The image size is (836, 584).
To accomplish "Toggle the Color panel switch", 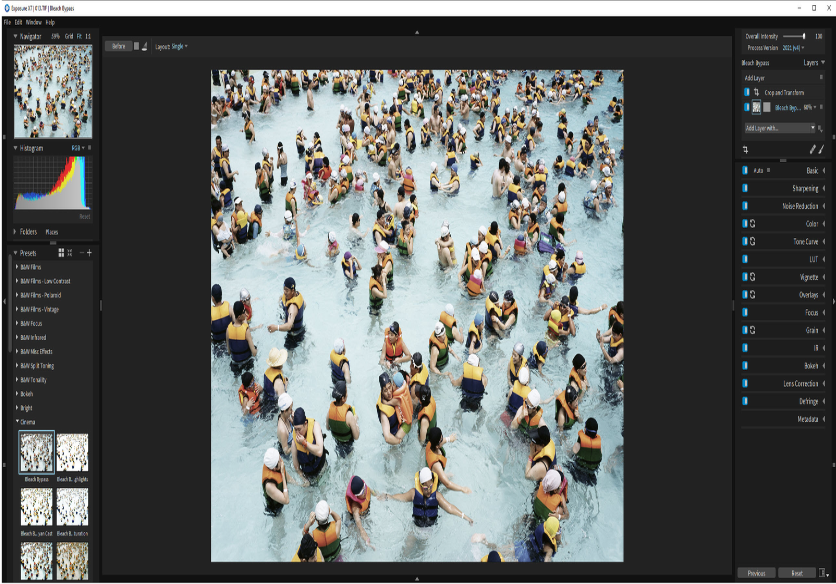I will pyautogui.click(x=745, y=224).
